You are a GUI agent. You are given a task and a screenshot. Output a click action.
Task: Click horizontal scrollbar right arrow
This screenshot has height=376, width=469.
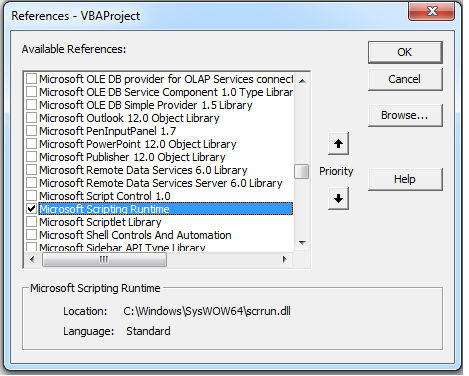click(x=284, y=259)
